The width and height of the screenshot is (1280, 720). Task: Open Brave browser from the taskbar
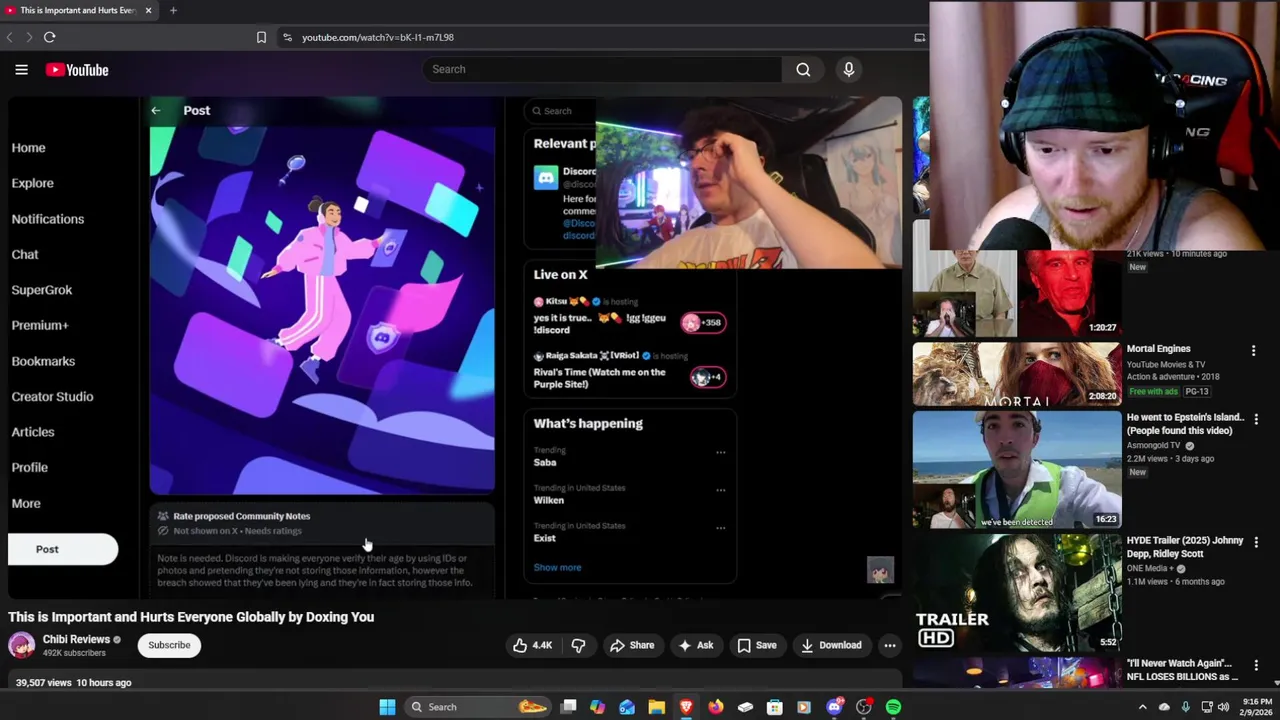(686, 707)
